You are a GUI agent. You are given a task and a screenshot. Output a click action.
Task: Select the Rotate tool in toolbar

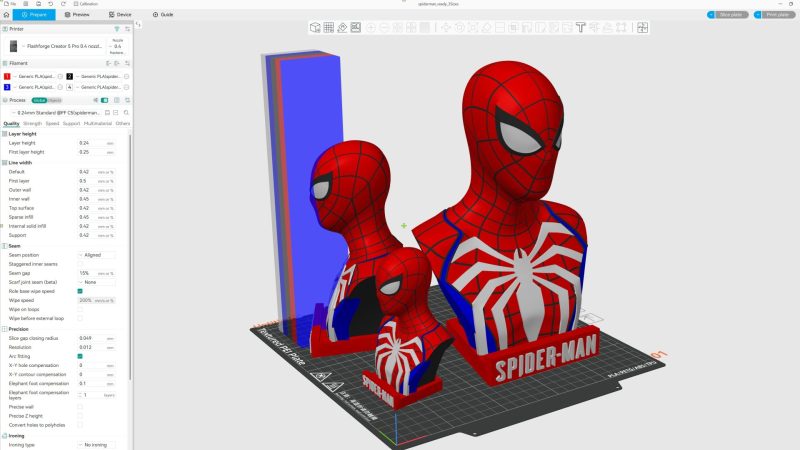(x=459, y=28)
